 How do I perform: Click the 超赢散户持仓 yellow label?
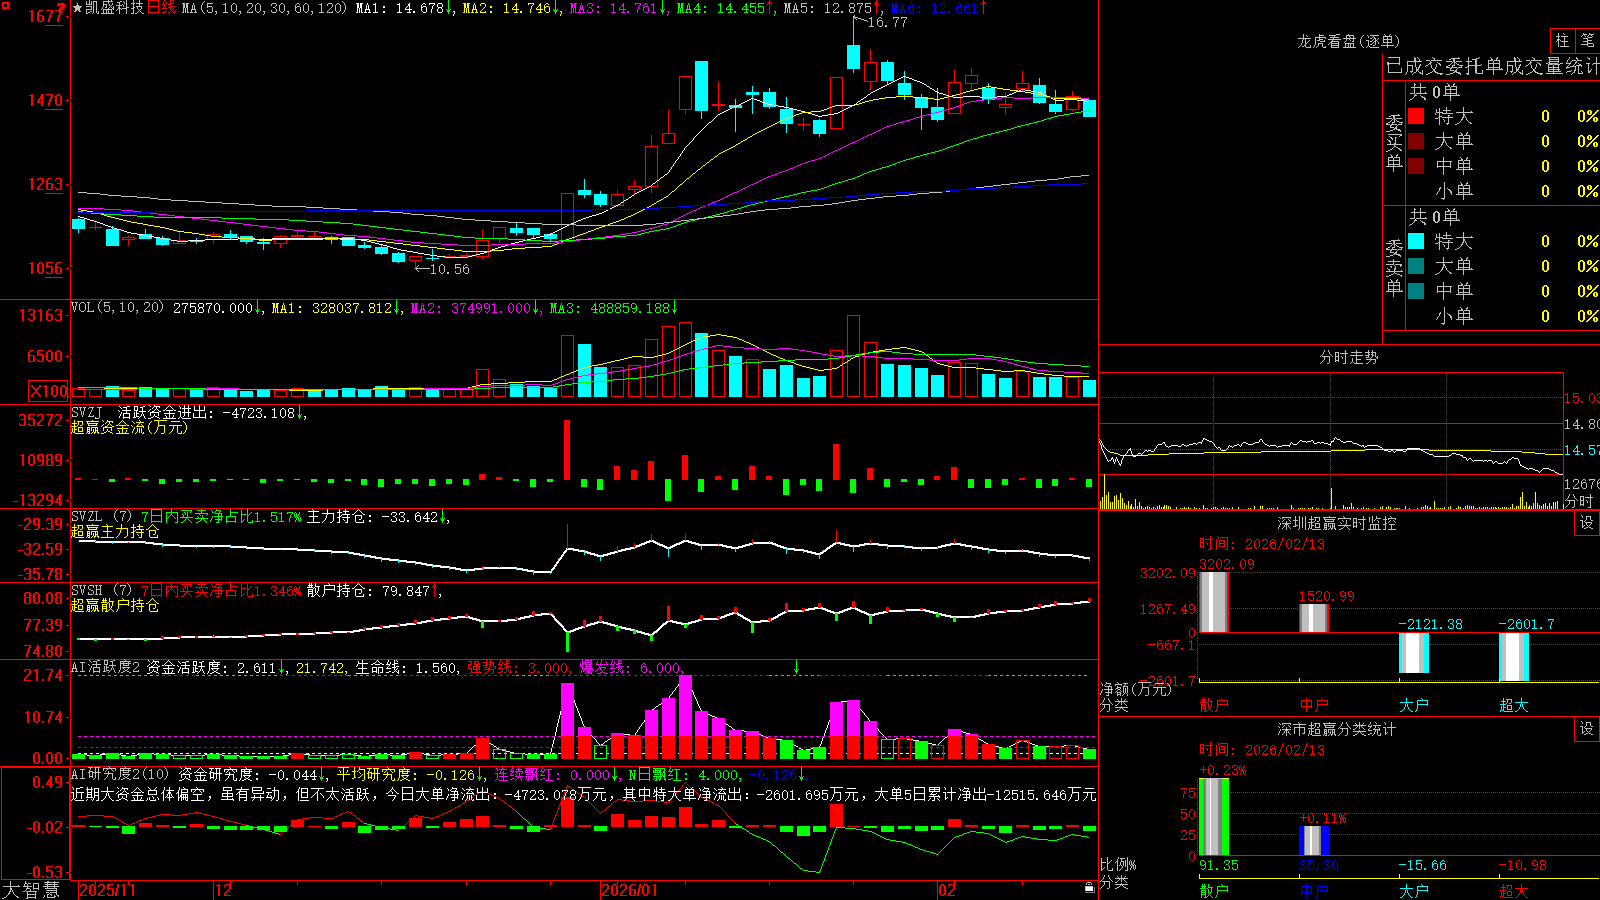[x=115, y=605]
